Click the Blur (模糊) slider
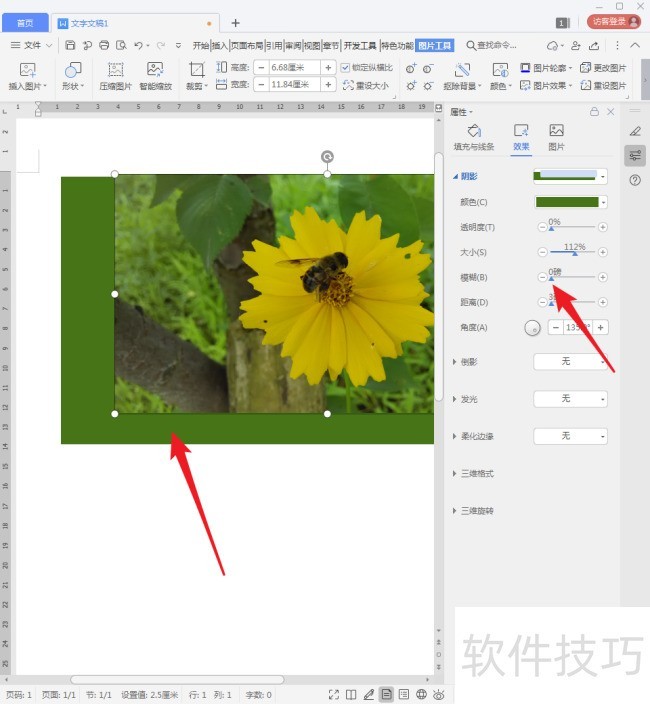650x704 pixels. pyautogui.click(x=572, y=277)
